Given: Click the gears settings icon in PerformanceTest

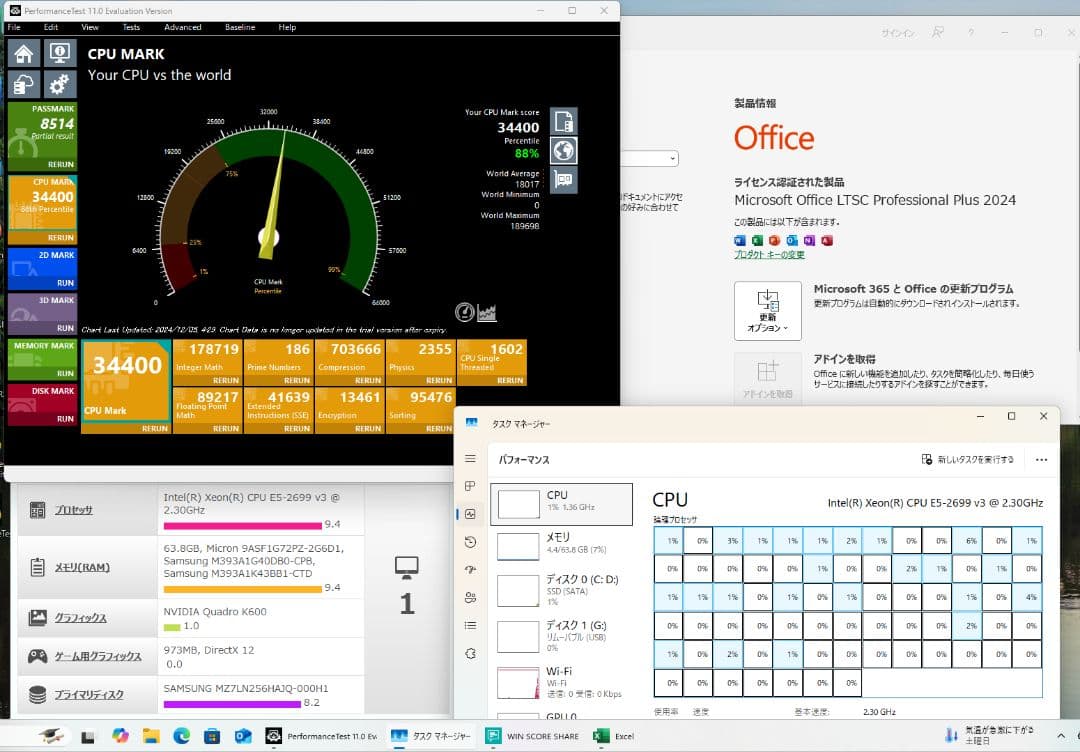Looking at the screenshot, I should (x=60, y=84).
